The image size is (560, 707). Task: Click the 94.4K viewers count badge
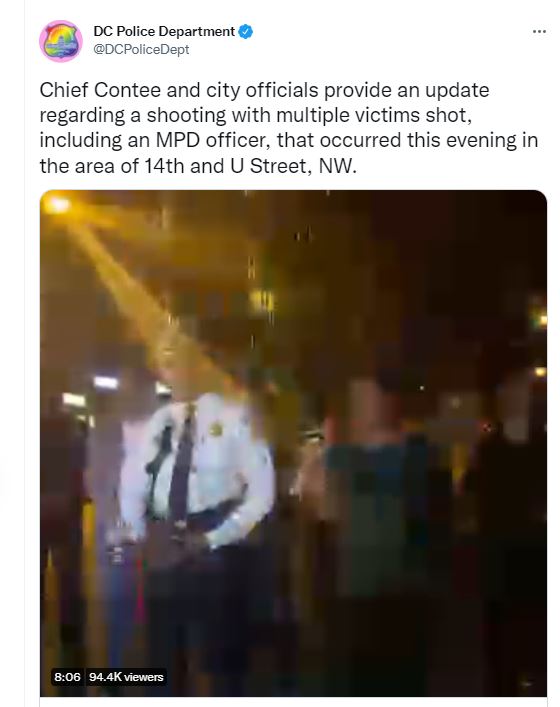coord(126,677)
